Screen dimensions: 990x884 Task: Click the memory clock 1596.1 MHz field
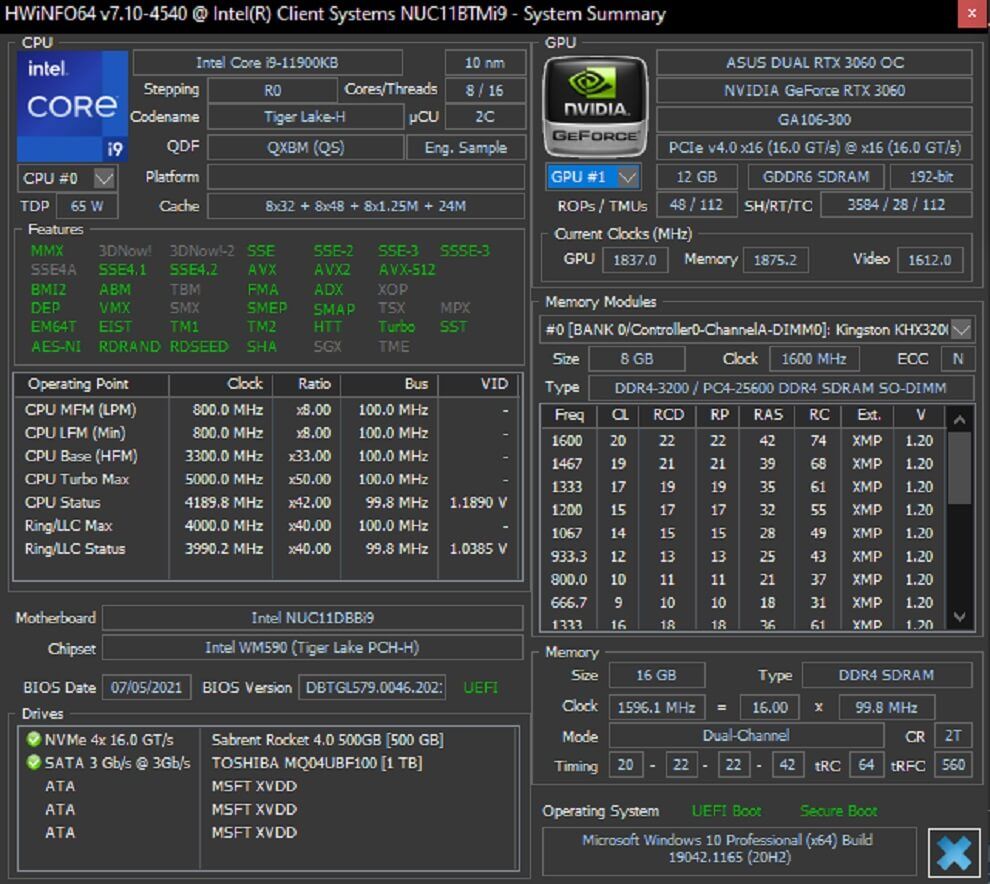coord(657,708)
